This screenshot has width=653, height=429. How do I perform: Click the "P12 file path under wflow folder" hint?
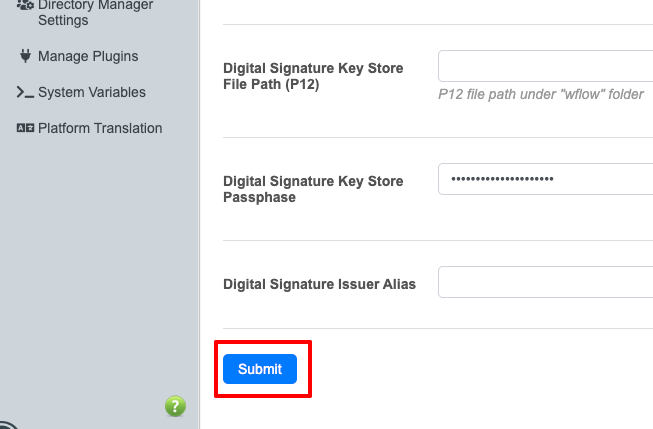tap(541, 95)
